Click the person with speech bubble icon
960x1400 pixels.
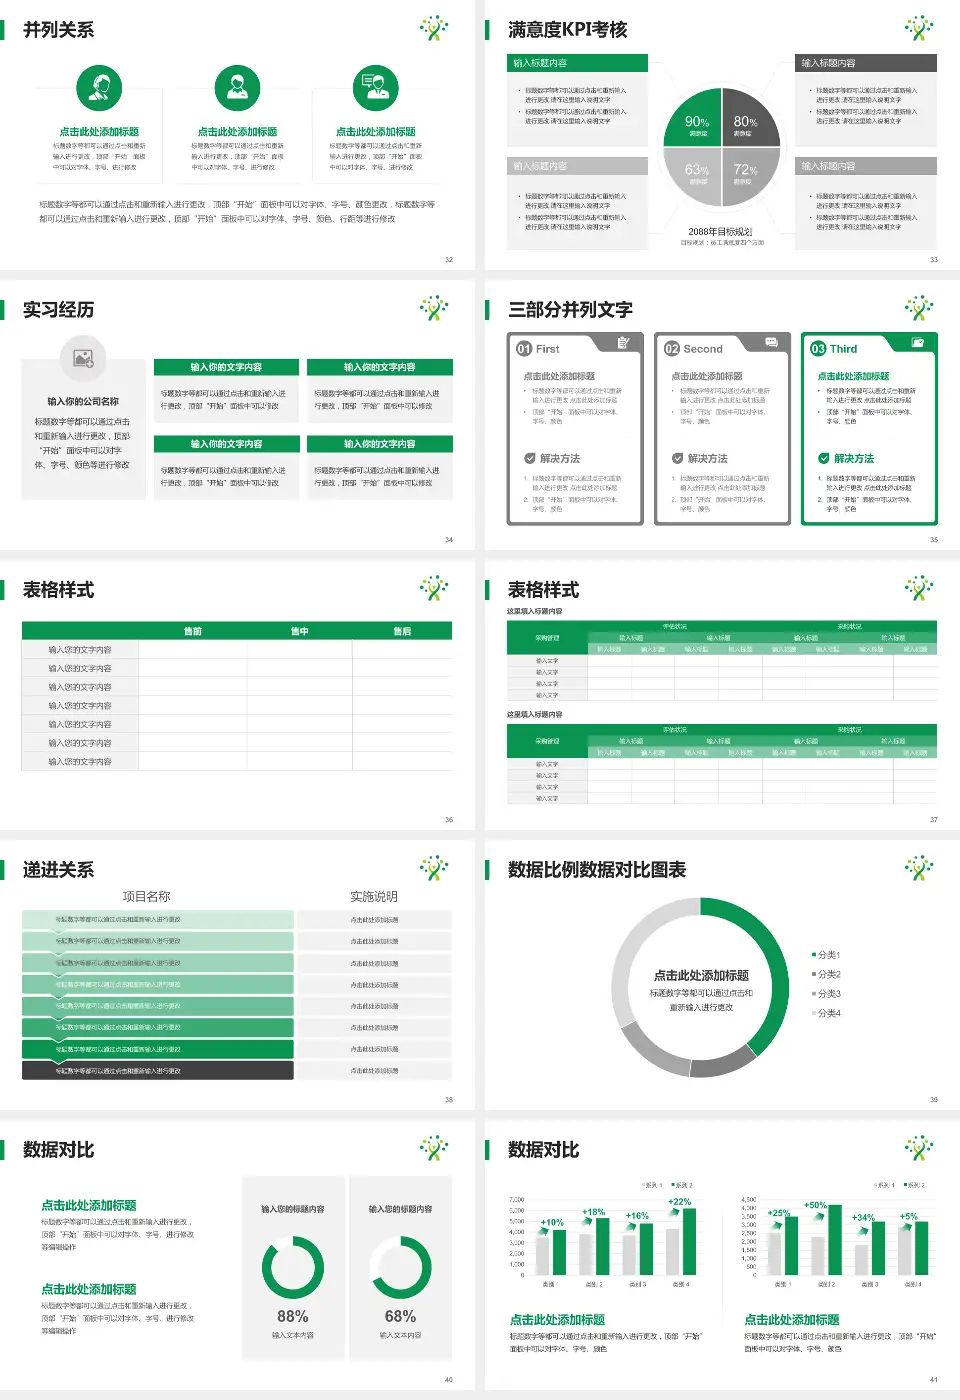[376, 89]
